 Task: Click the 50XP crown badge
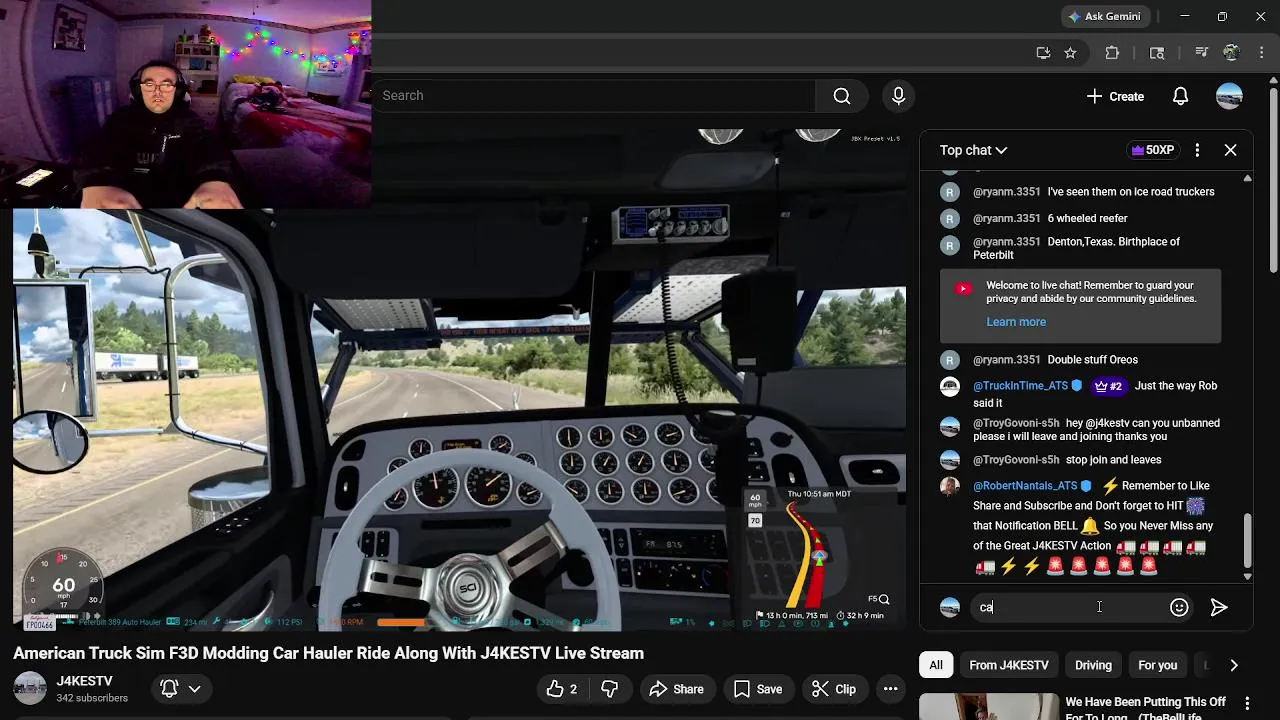(1152, 150)
